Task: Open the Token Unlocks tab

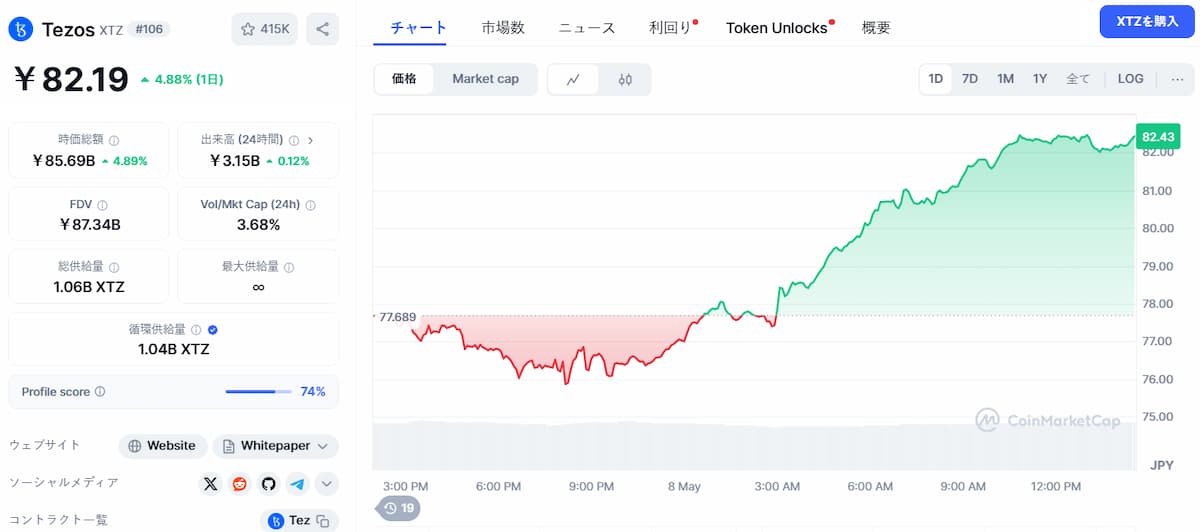Action: tap(776, 28)
